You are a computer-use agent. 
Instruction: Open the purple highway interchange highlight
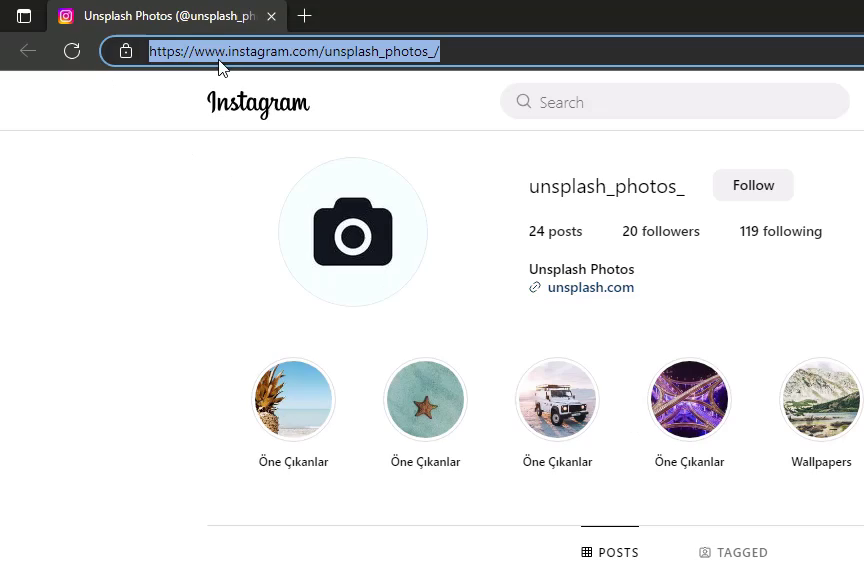click(689, 399)
